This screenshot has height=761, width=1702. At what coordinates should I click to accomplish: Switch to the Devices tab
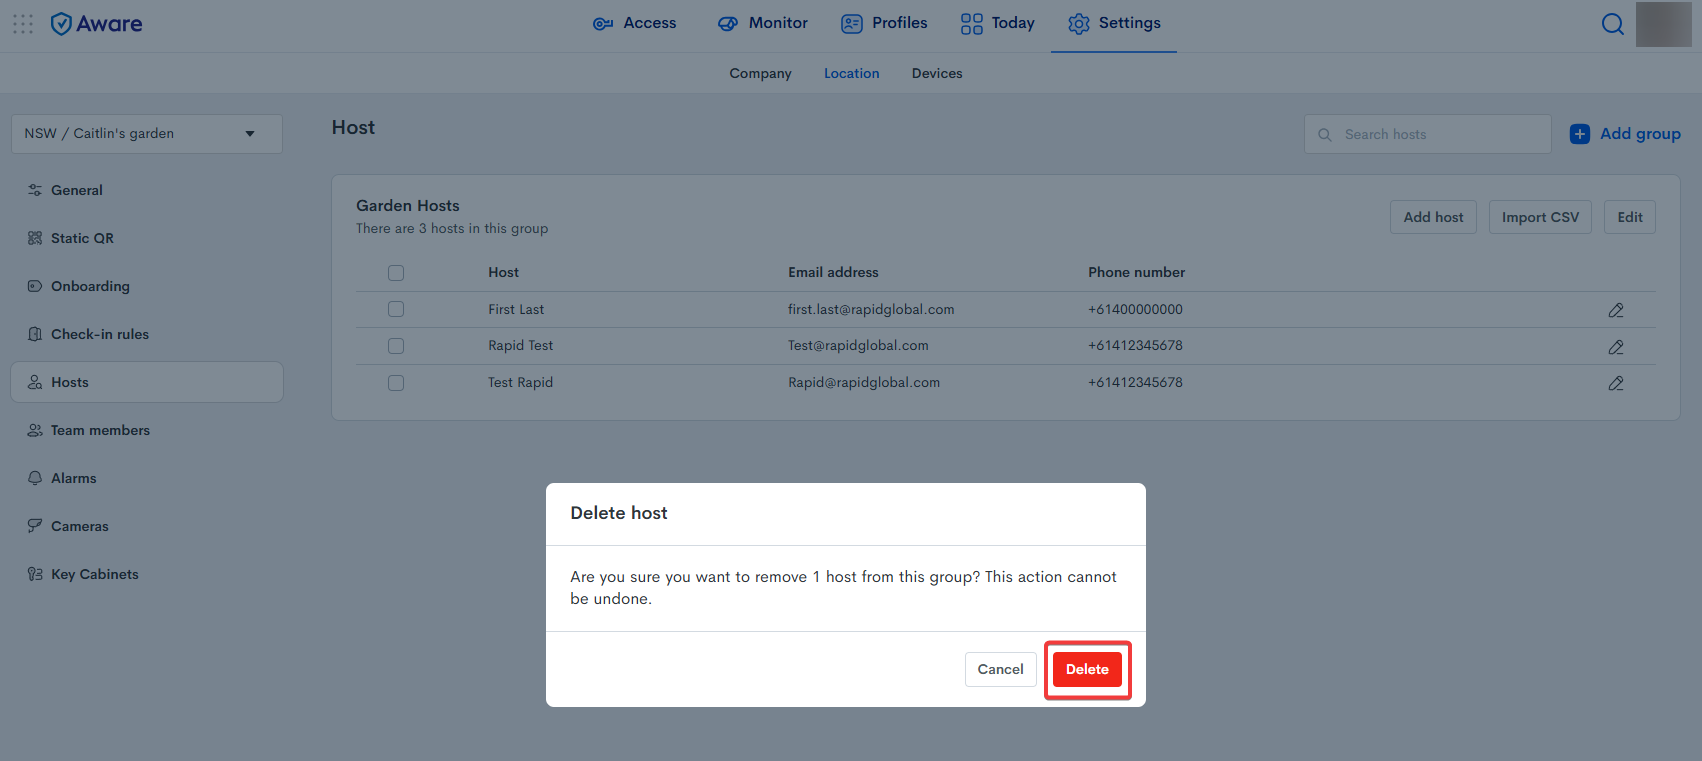click(x=937, y=73)
